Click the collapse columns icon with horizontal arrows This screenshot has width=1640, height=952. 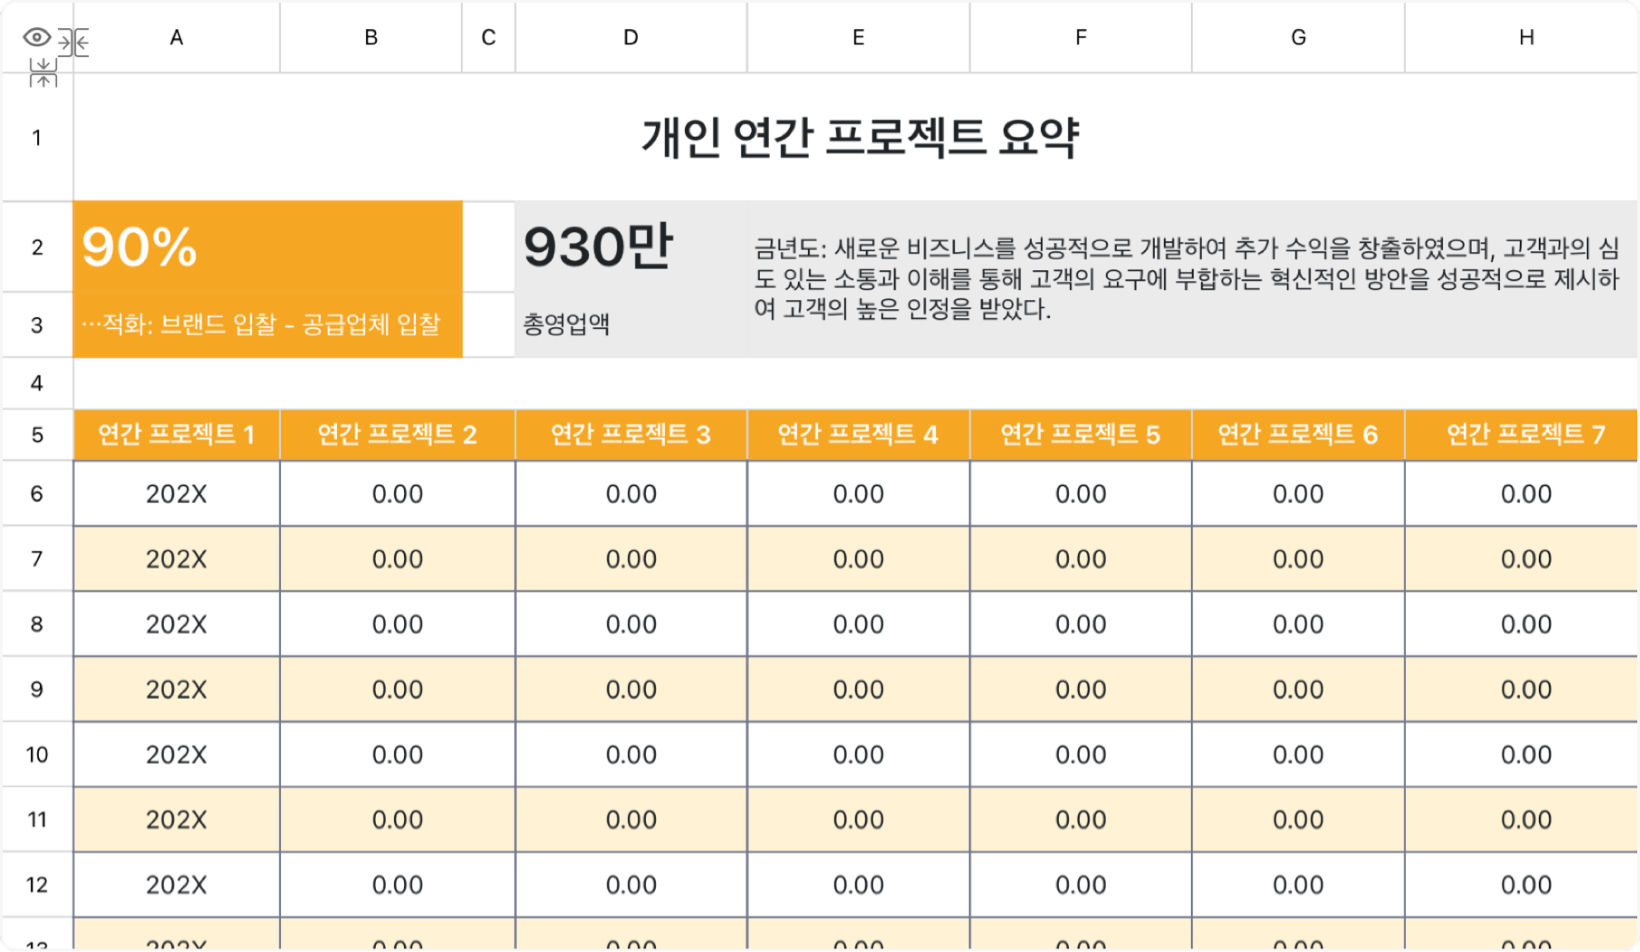73,42
